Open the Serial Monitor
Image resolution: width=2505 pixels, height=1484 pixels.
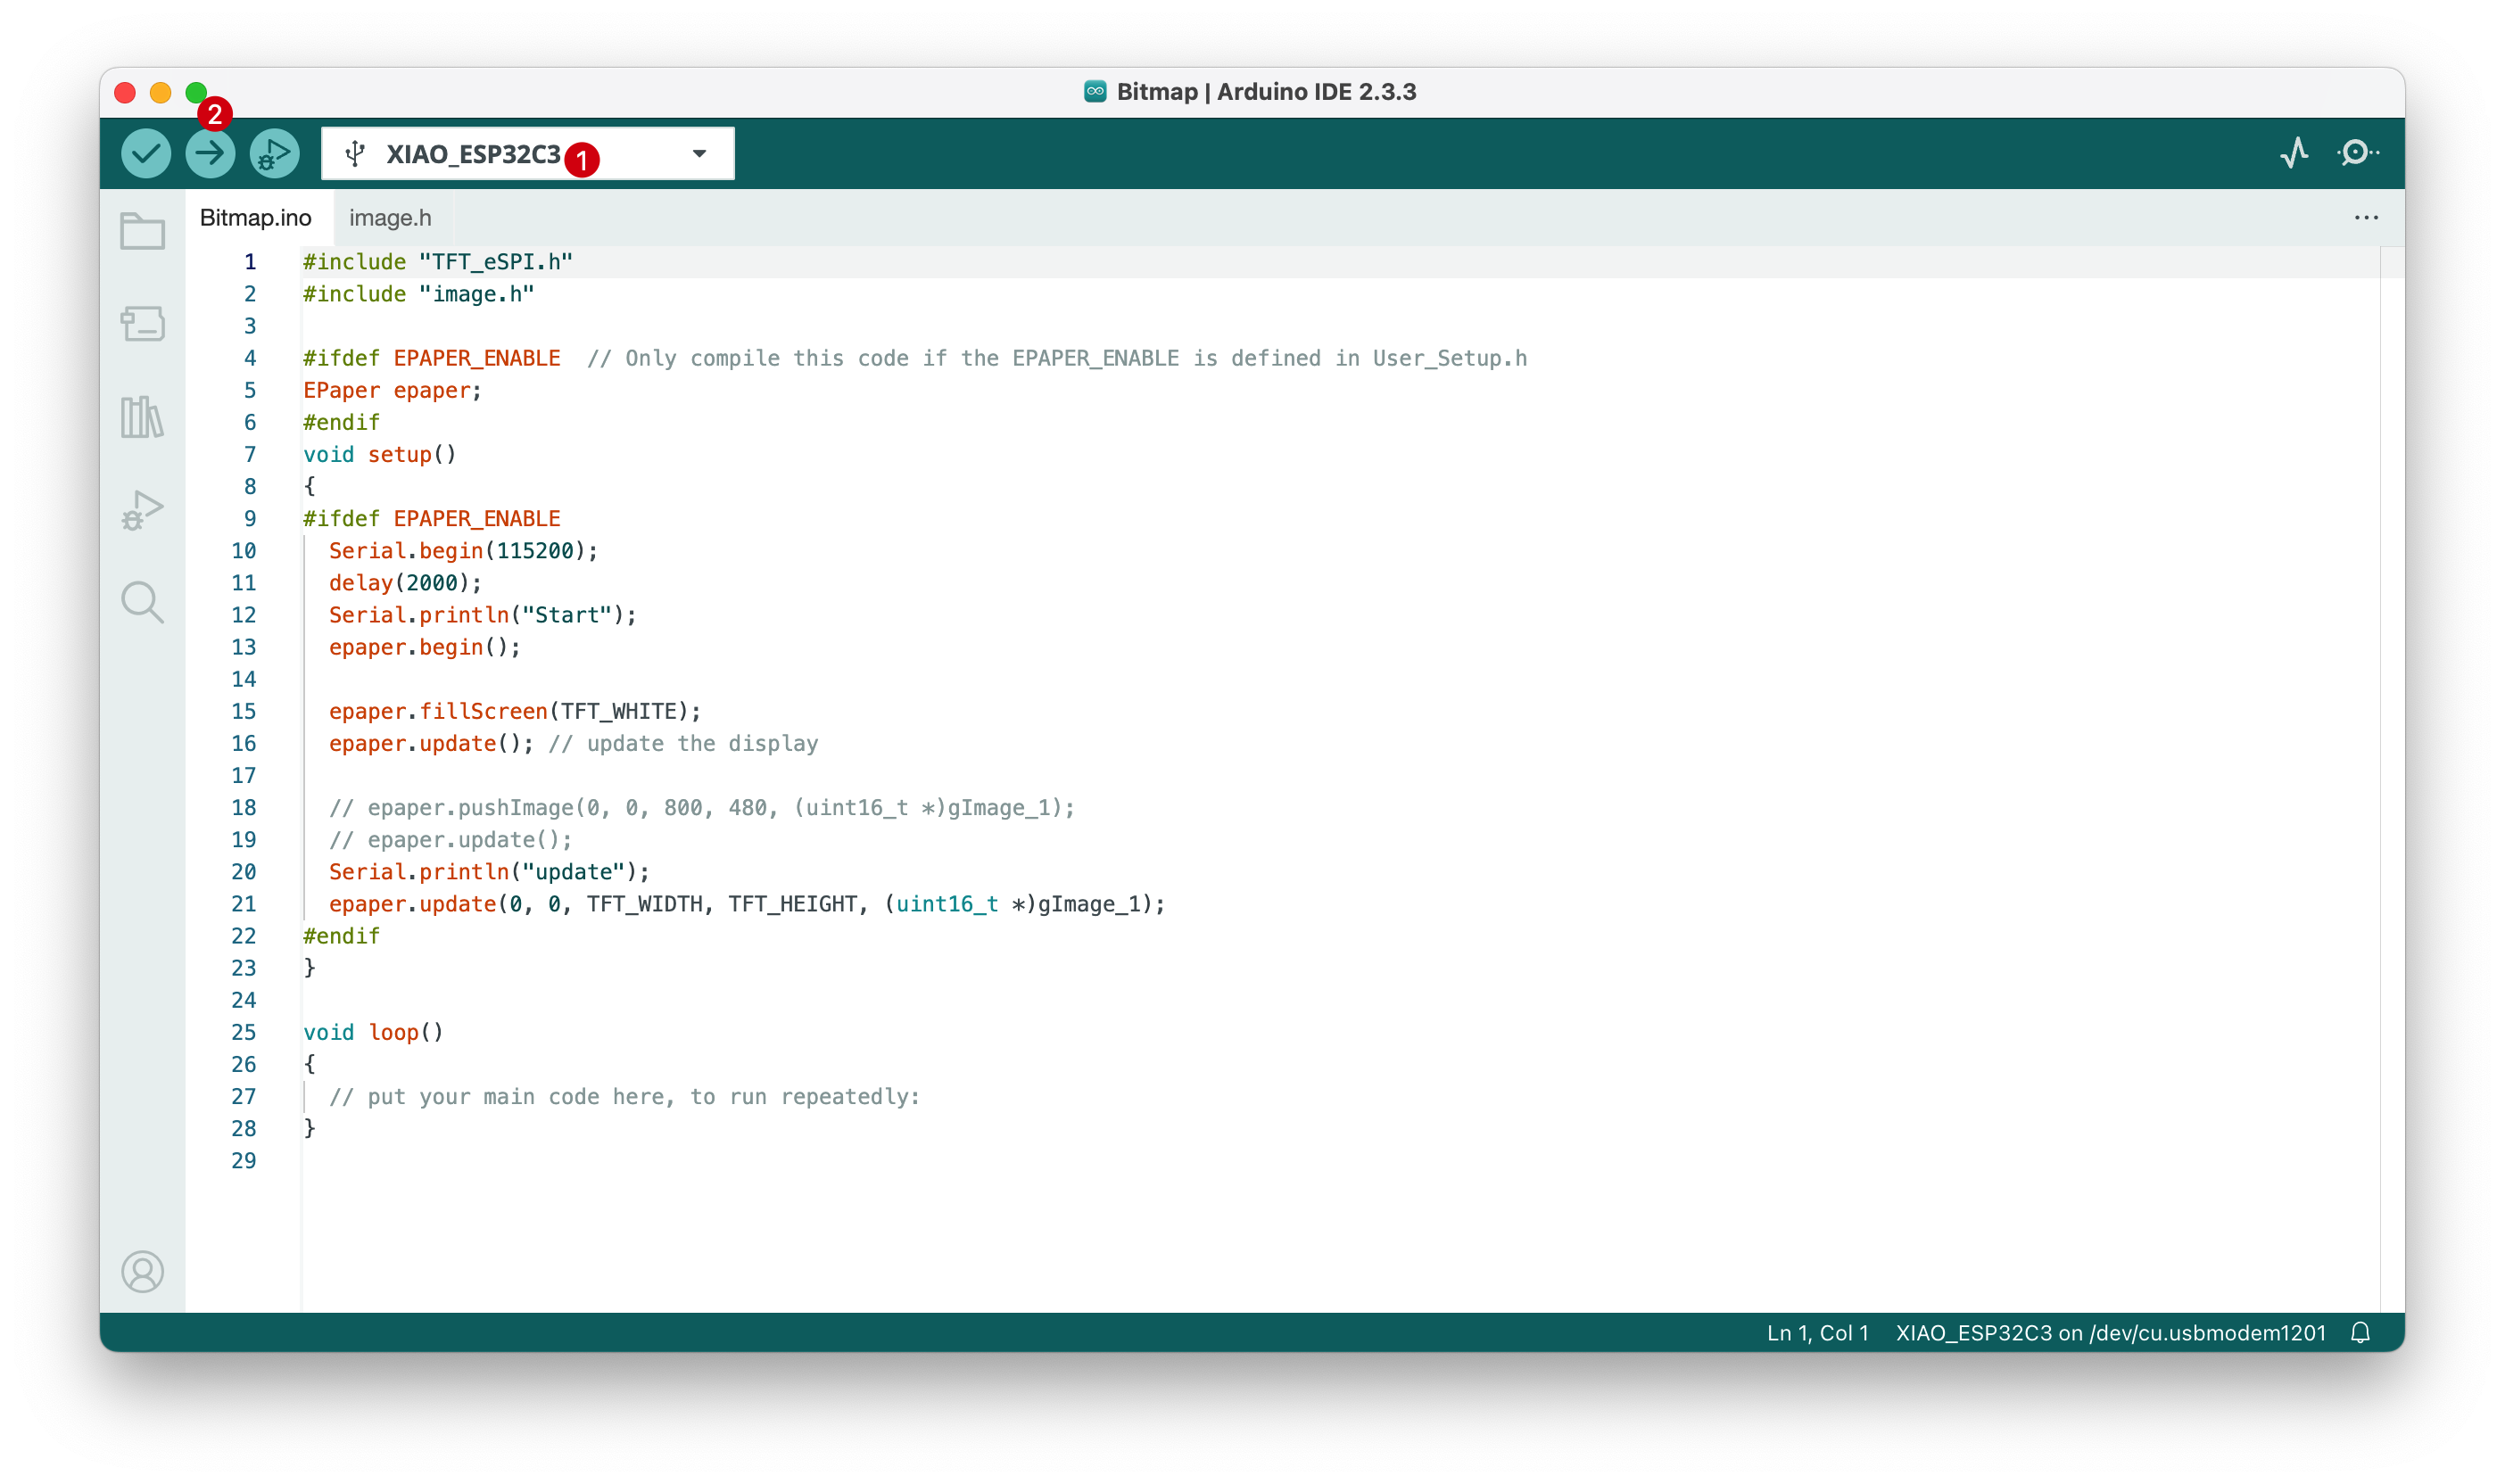[x=2357, y=153]
